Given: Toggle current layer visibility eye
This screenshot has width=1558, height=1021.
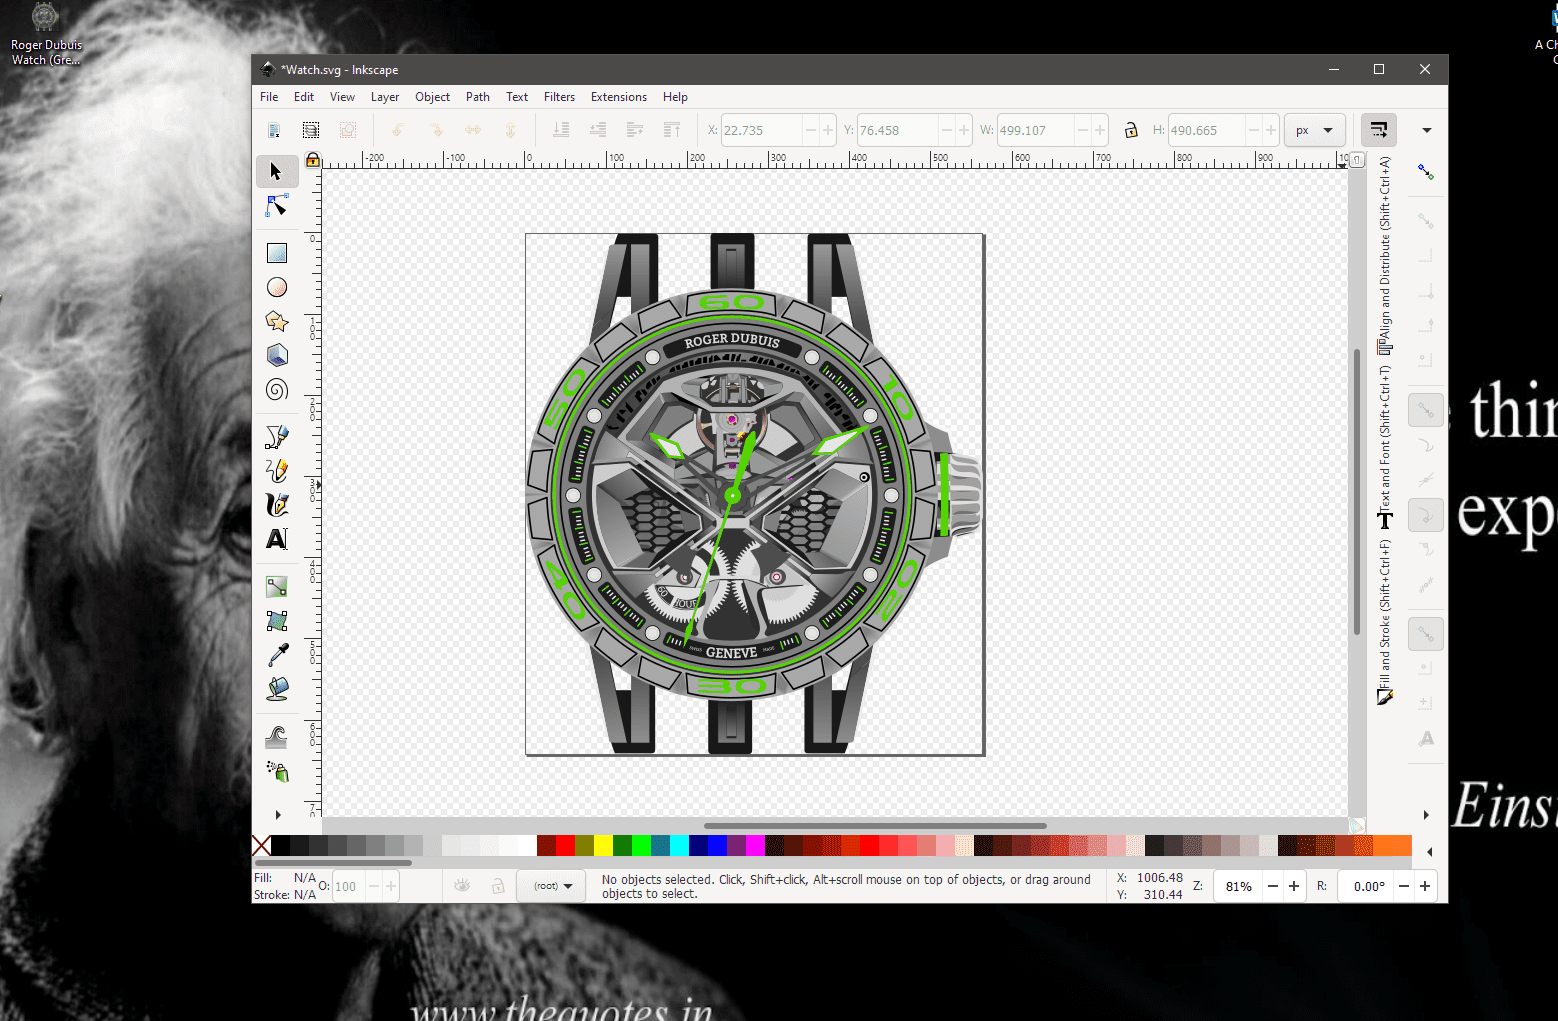Looking at the screenshot, I should click(x=462, y=886).
